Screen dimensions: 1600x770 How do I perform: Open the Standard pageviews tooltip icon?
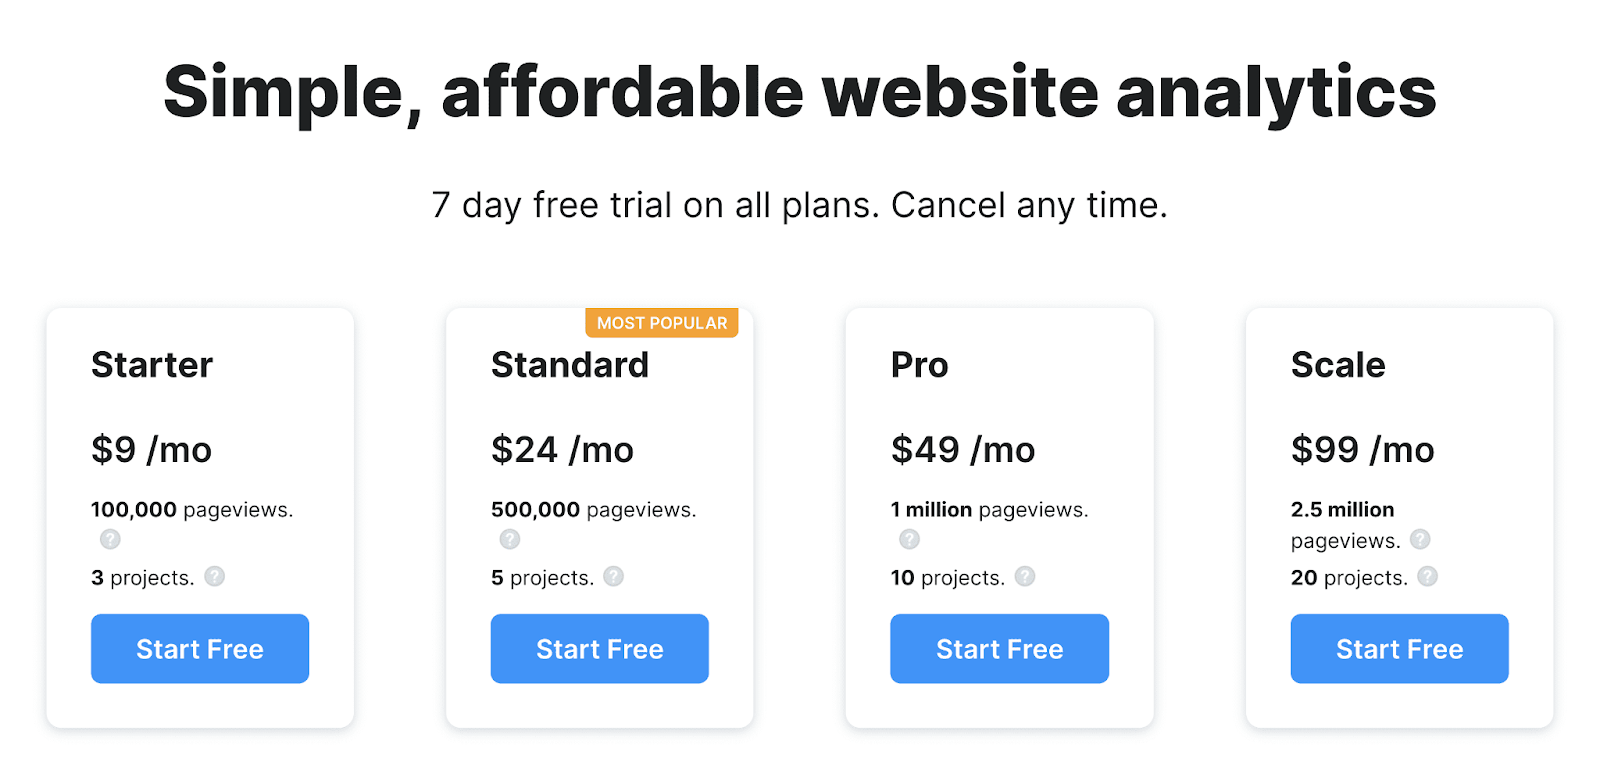510,539
